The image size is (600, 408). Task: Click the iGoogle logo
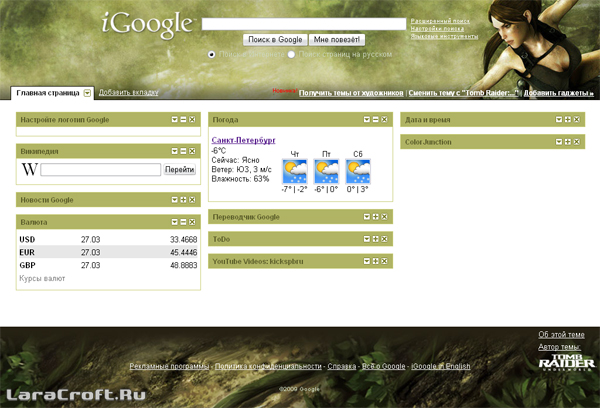[148, 24]
